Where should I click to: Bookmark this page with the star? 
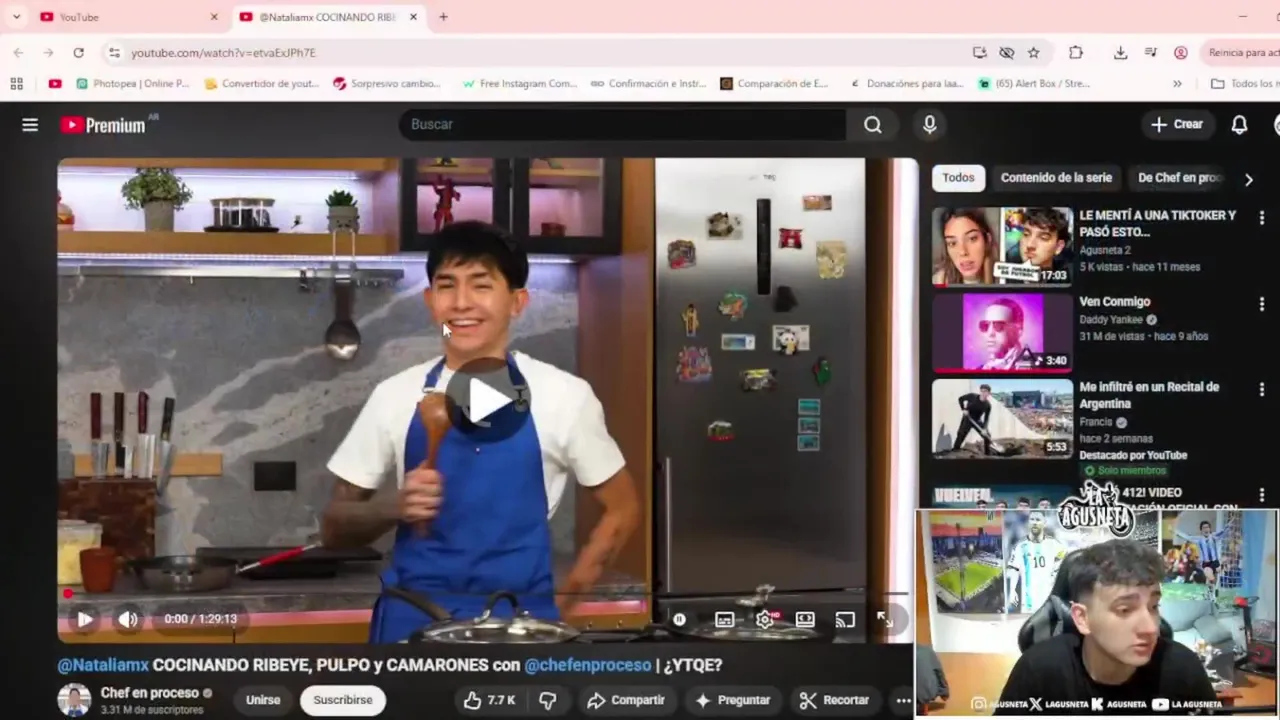coord(1034,52)
